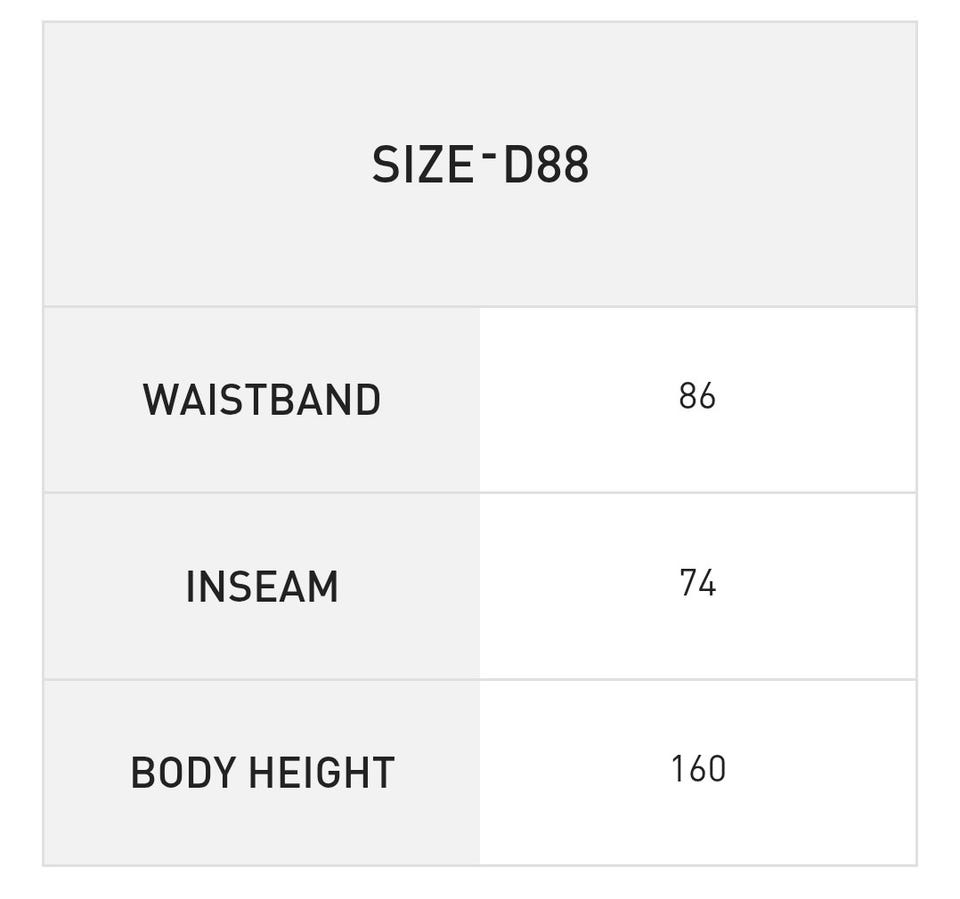This screenshot has height=899, width=960.
Task: Click the digit 4 in the inseam value
Action: click(x=707, y=583)
